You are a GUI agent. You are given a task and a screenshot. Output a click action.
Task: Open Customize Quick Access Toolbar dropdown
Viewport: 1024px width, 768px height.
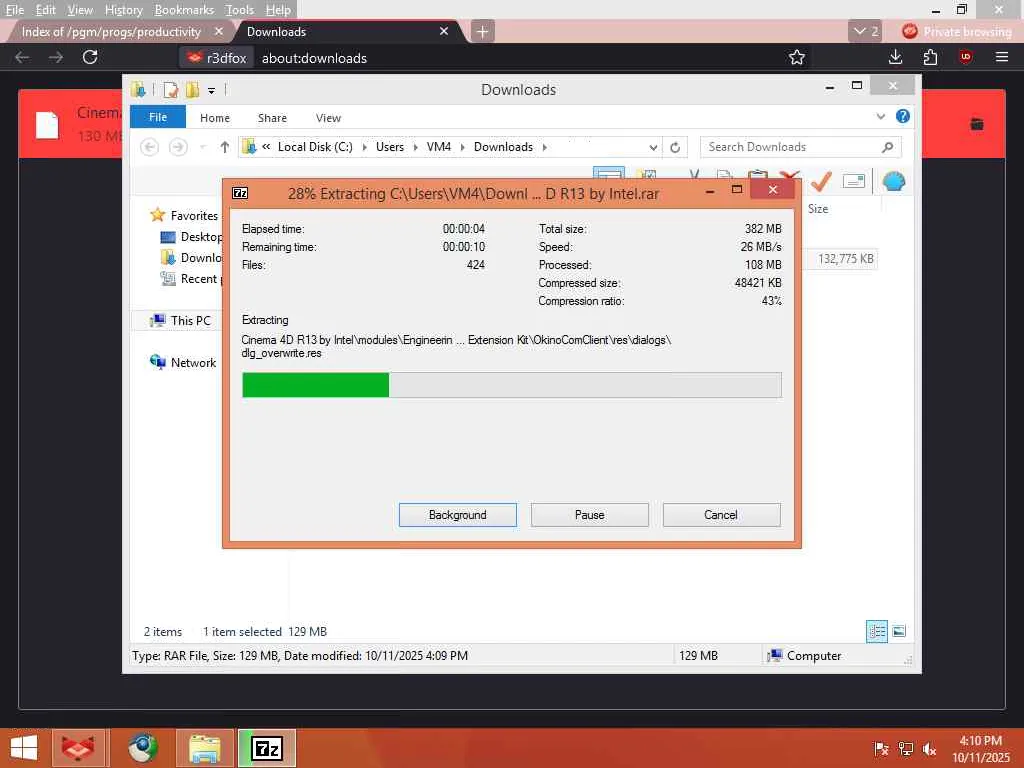point(211,90)
